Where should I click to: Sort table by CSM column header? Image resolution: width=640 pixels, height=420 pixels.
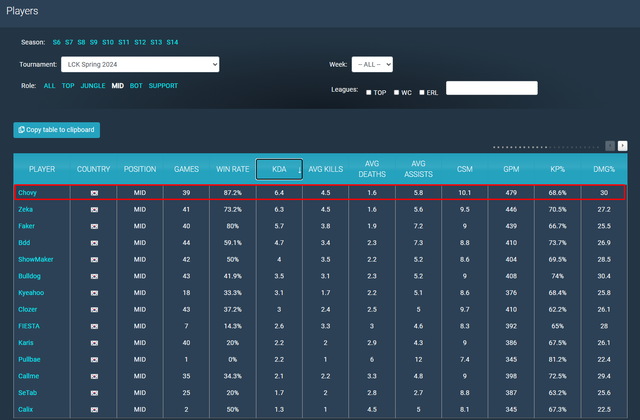click(464, 169)
